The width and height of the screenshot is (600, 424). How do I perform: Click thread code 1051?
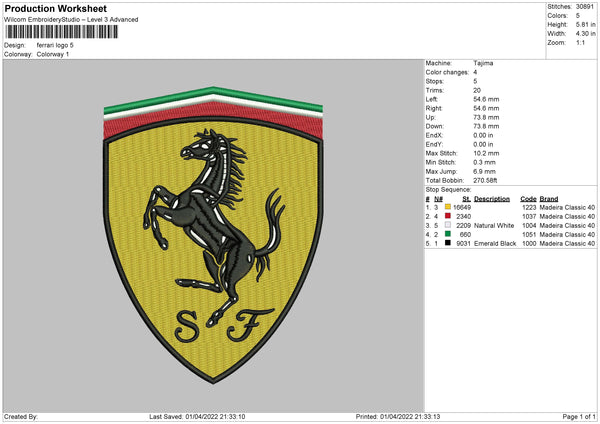529,235
